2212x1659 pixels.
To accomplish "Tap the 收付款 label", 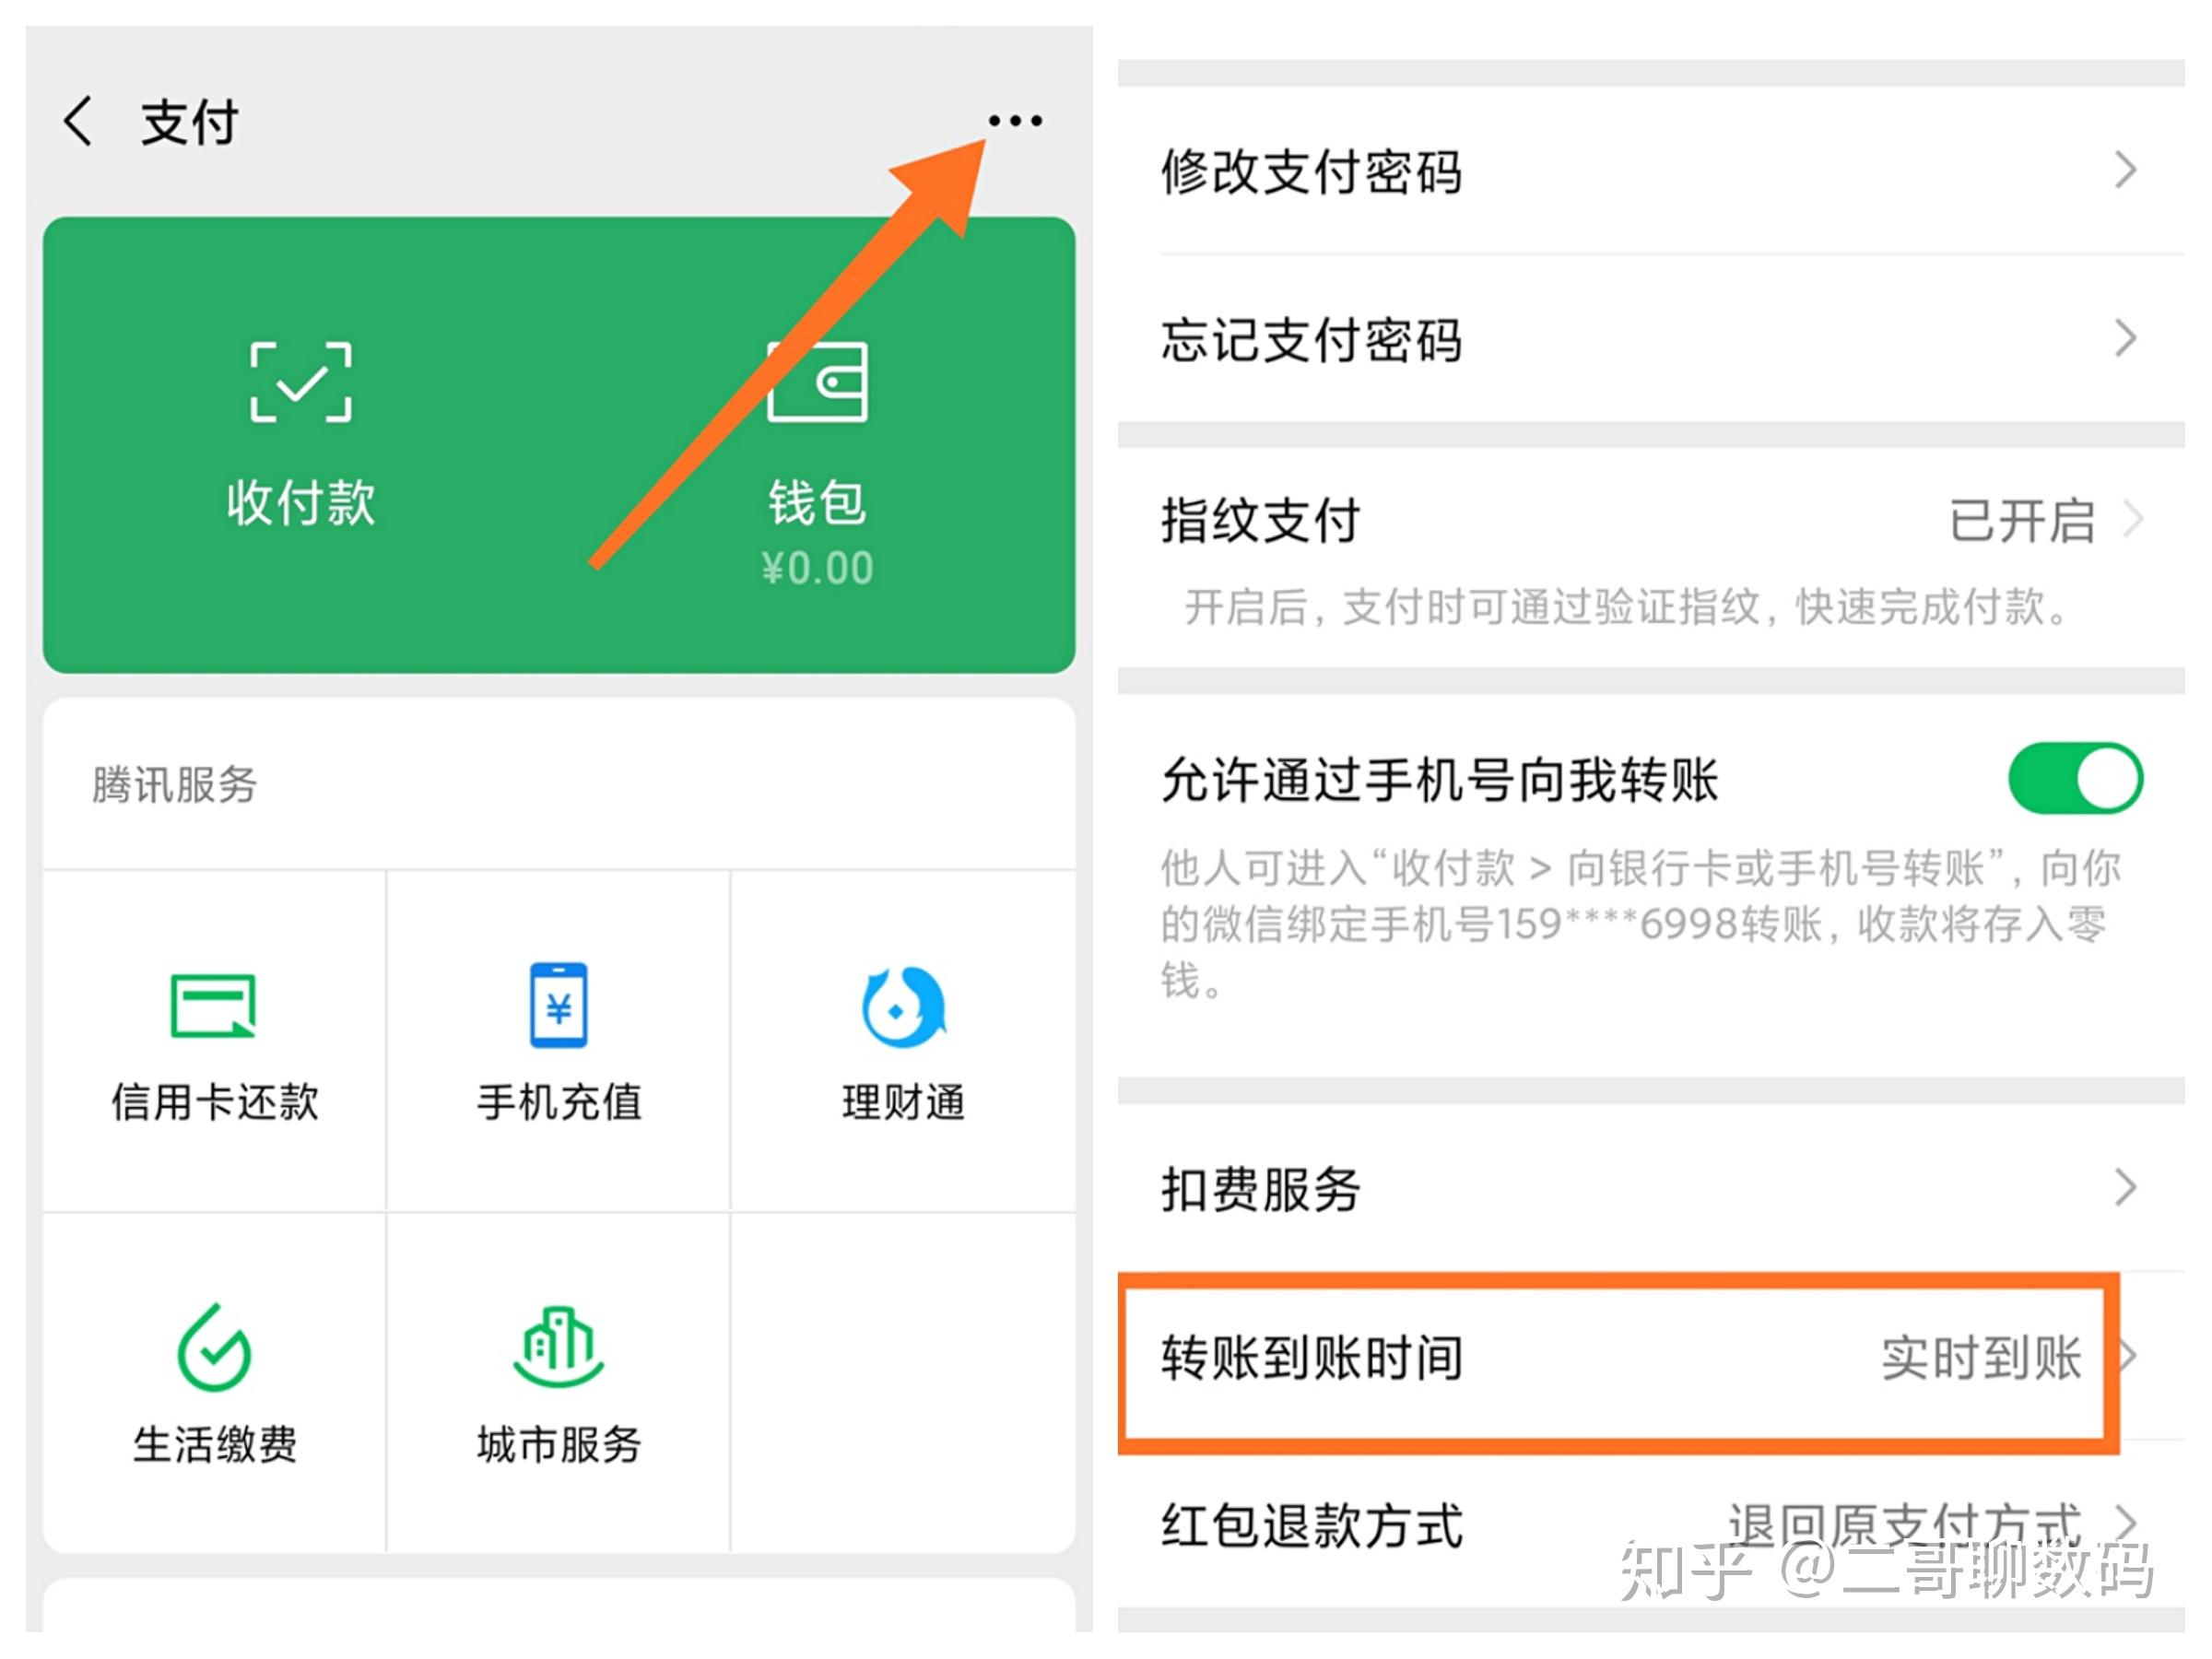I will click(x=300, y=502).
